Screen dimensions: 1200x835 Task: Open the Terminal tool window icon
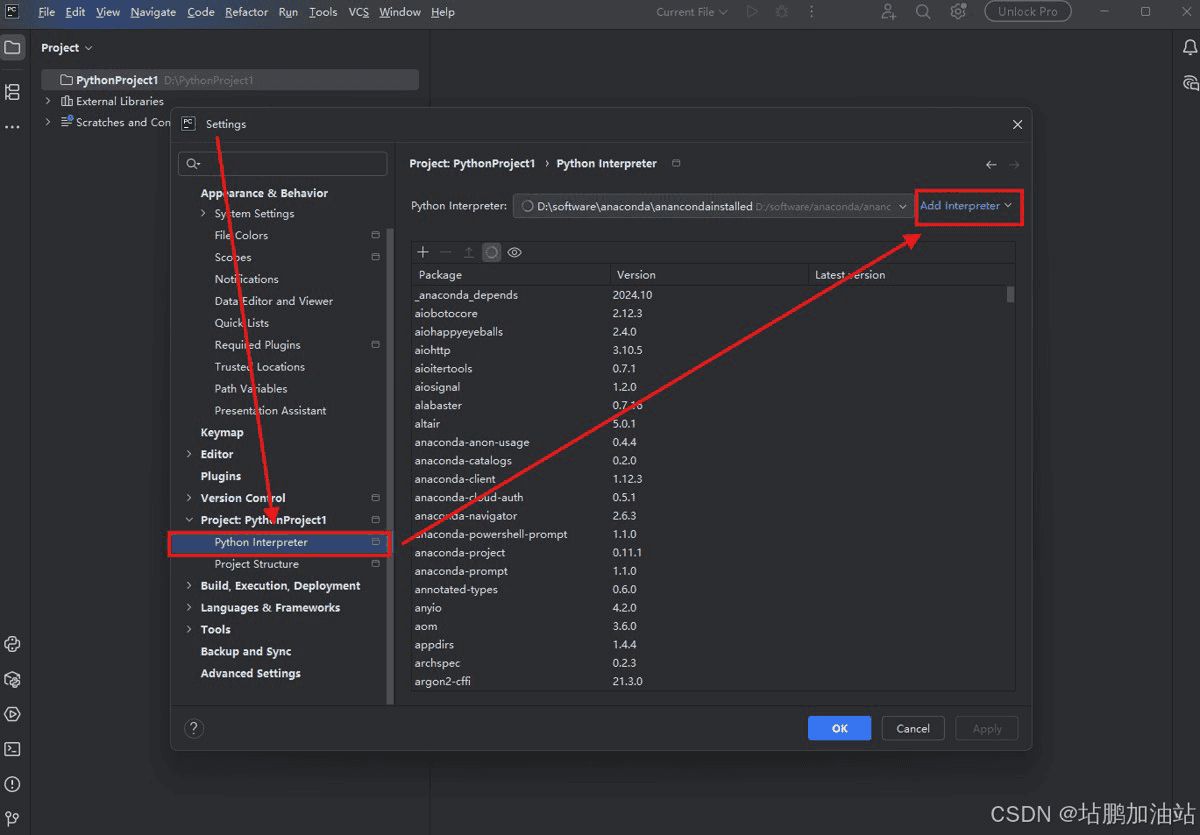13,749
